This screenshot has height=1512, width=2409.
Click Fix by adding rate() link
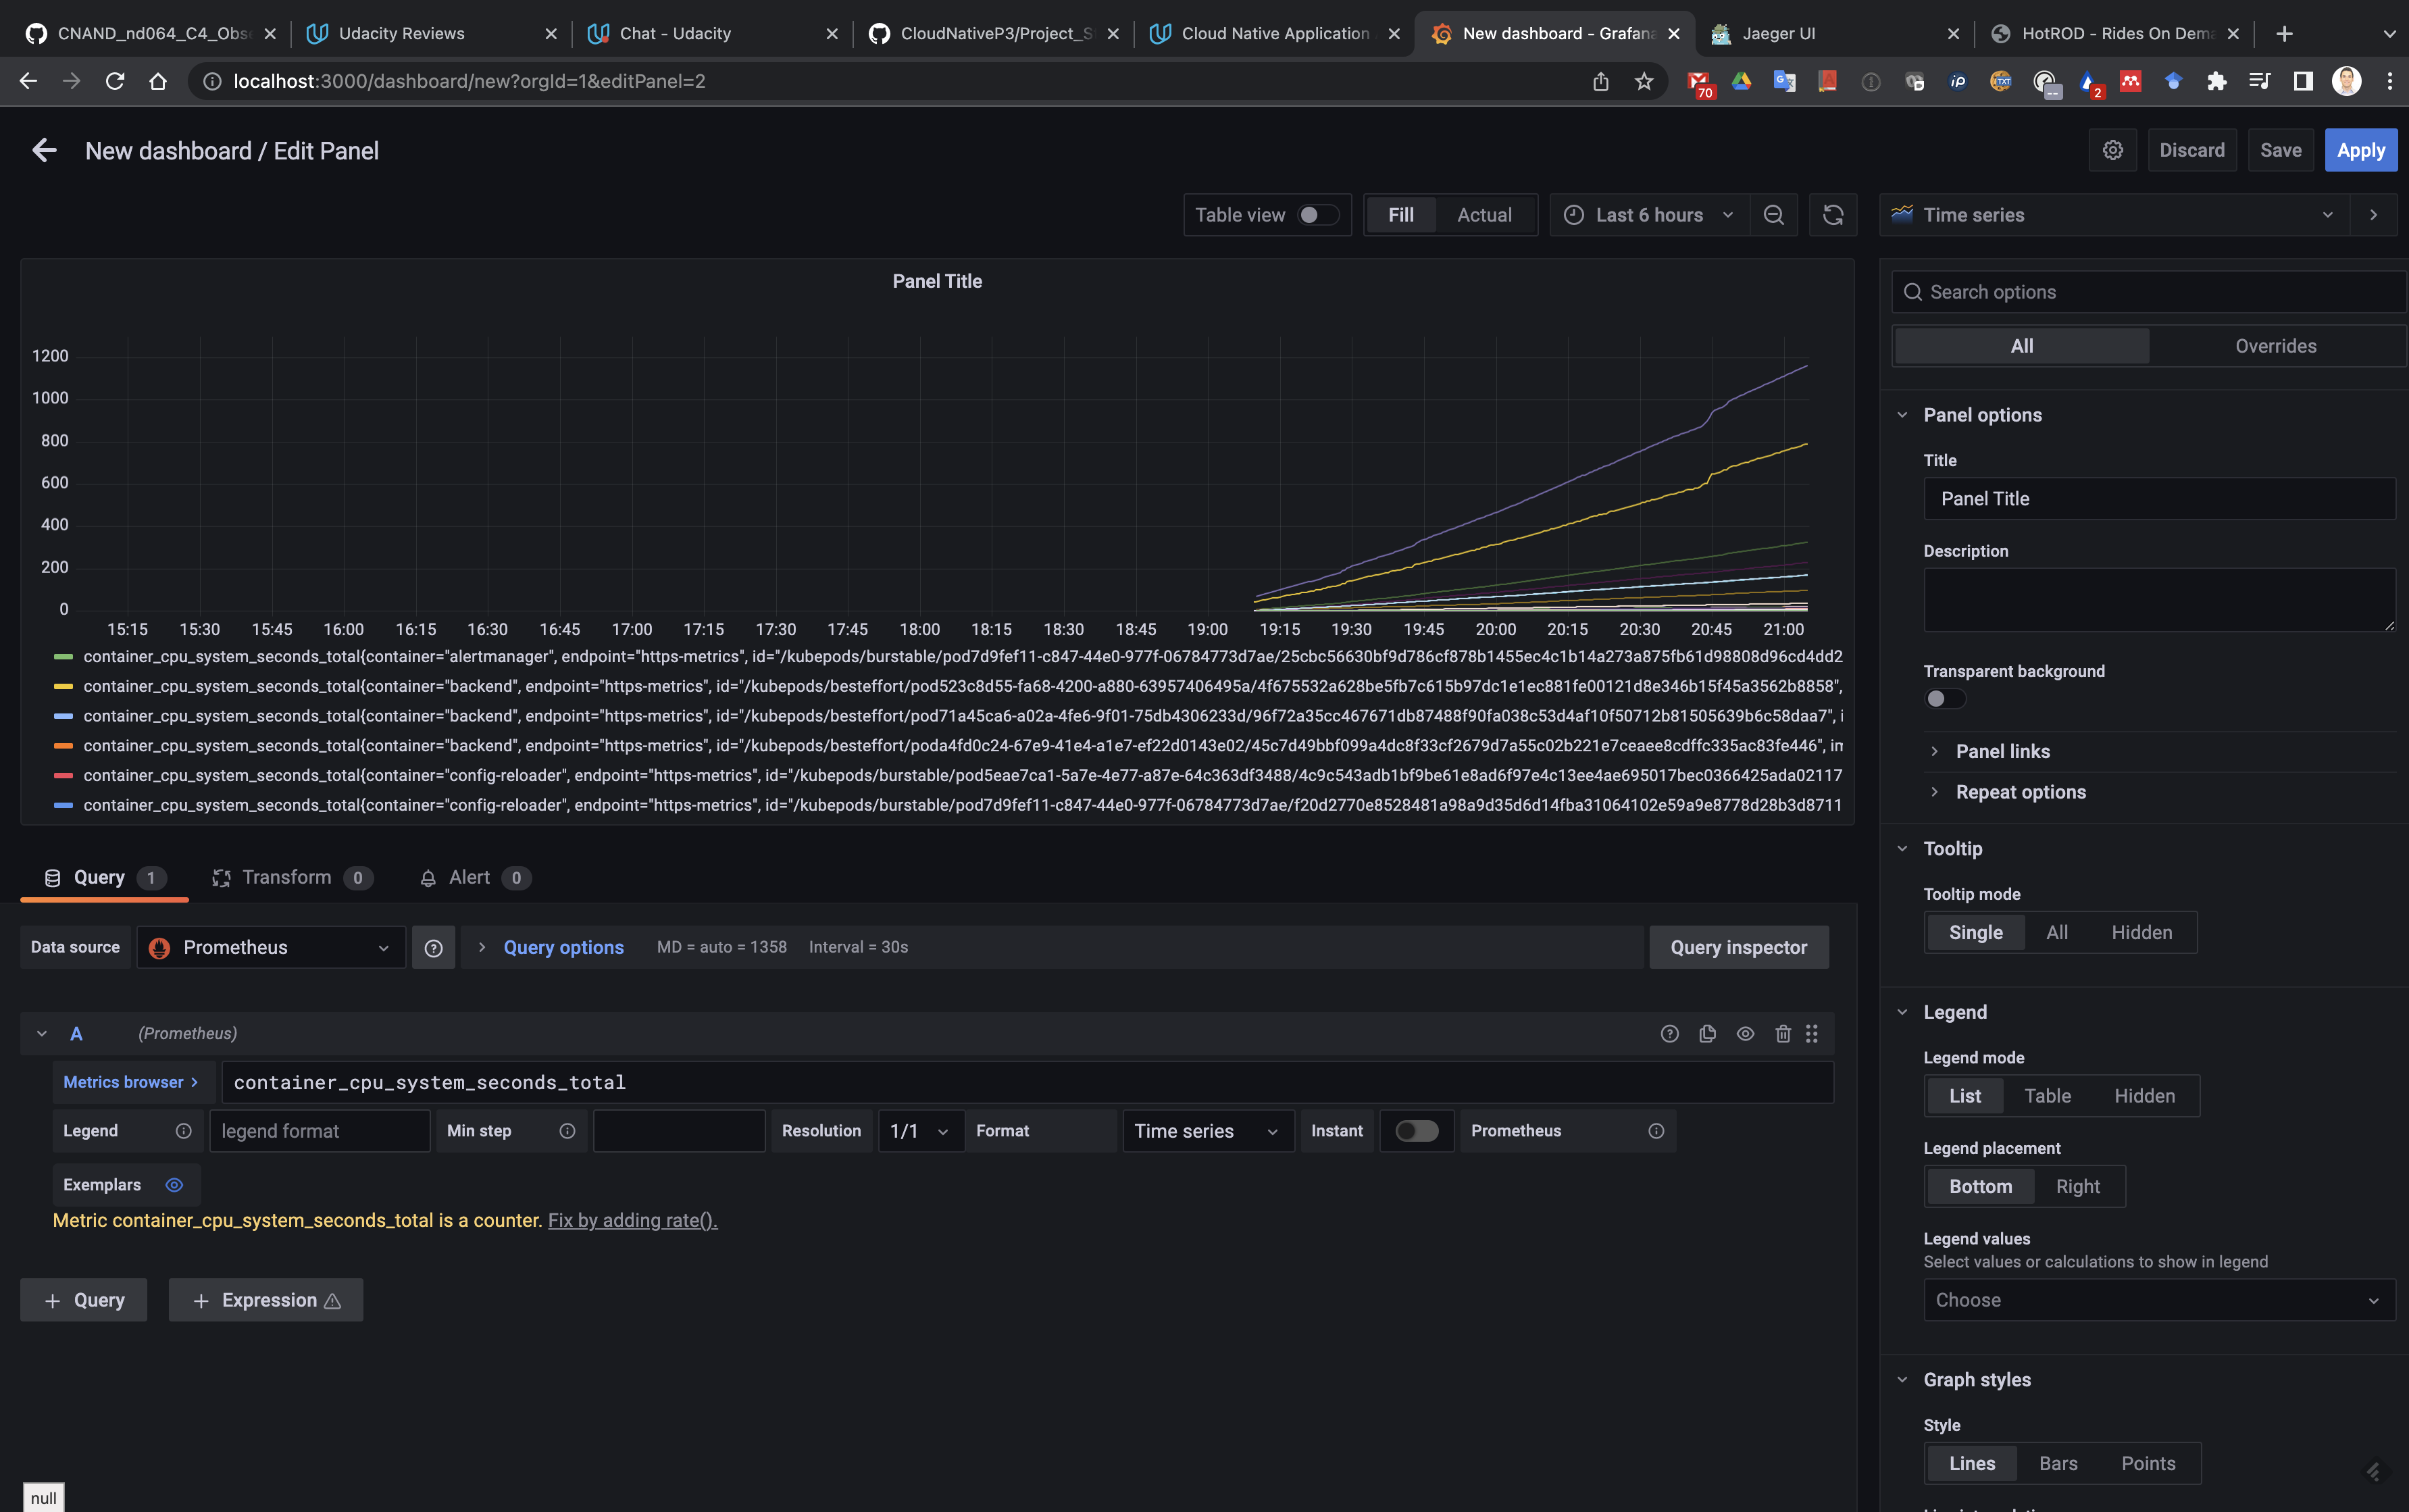pos(632,1220)
